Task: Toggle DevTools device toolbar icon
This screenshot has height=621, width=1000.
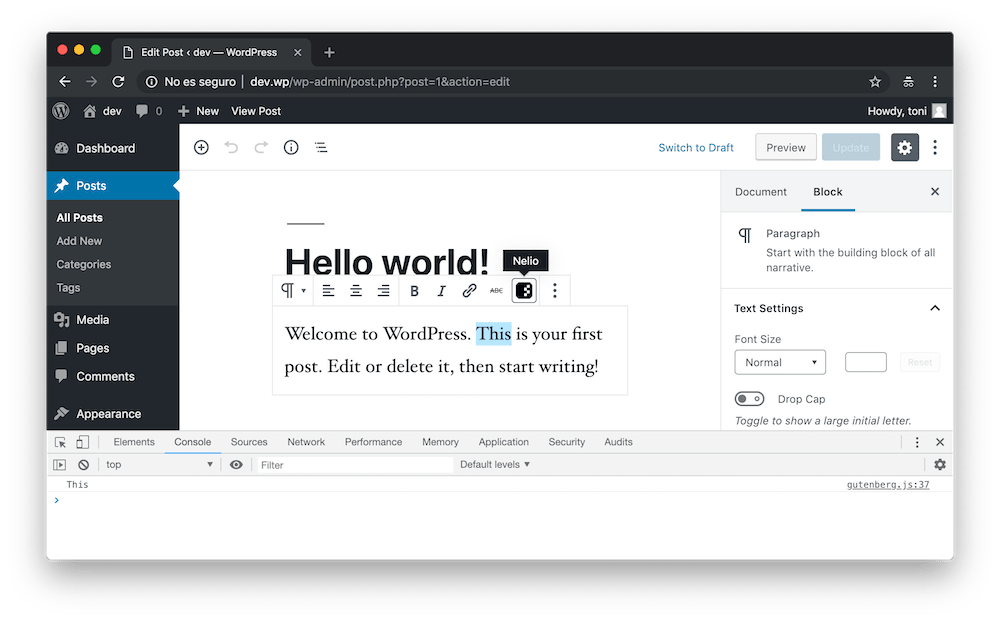Action: click(x=83, y=442)
